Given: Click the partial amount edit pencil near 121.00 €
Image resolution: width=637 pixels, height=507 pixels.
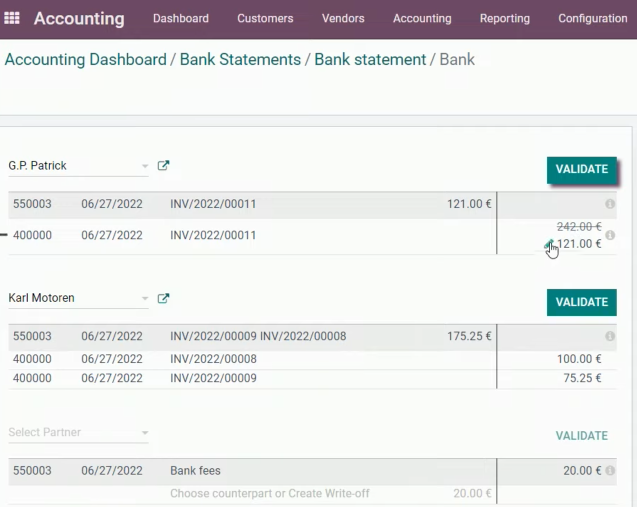Looking at the screenshot, I should click(x=549, y=244).
